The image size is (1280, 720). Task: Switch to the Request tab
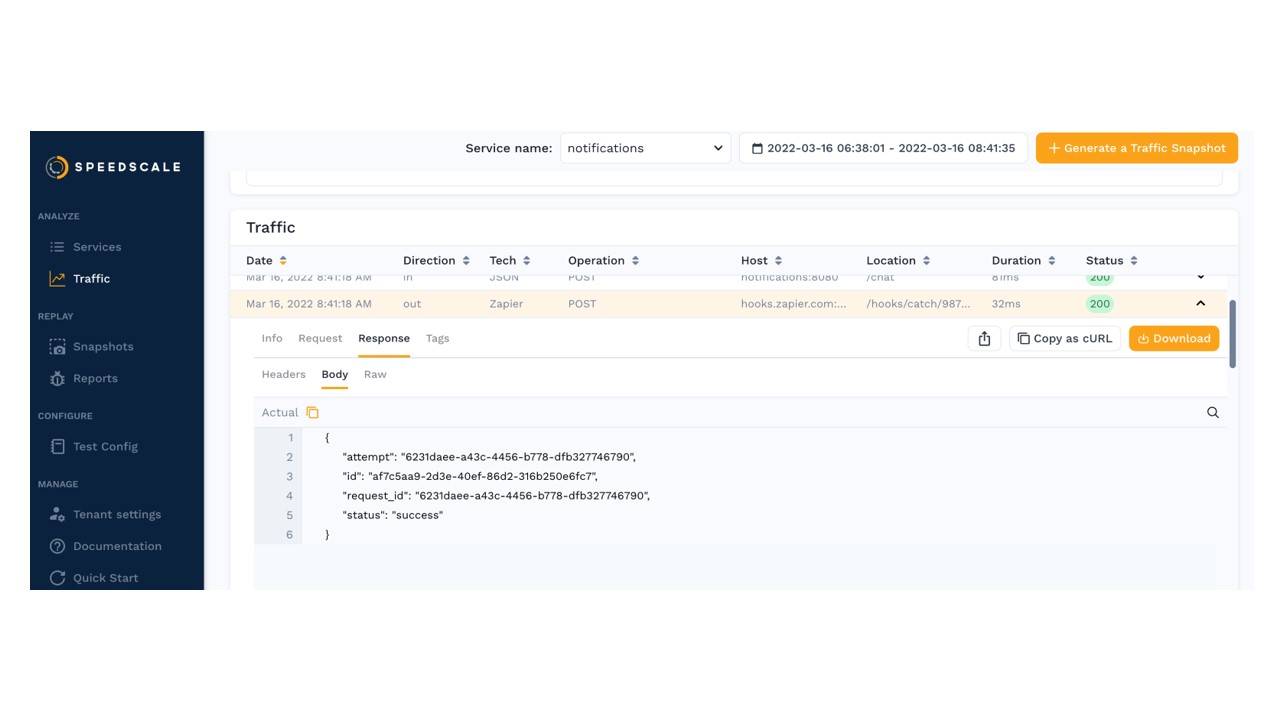(x=320, y=339)
